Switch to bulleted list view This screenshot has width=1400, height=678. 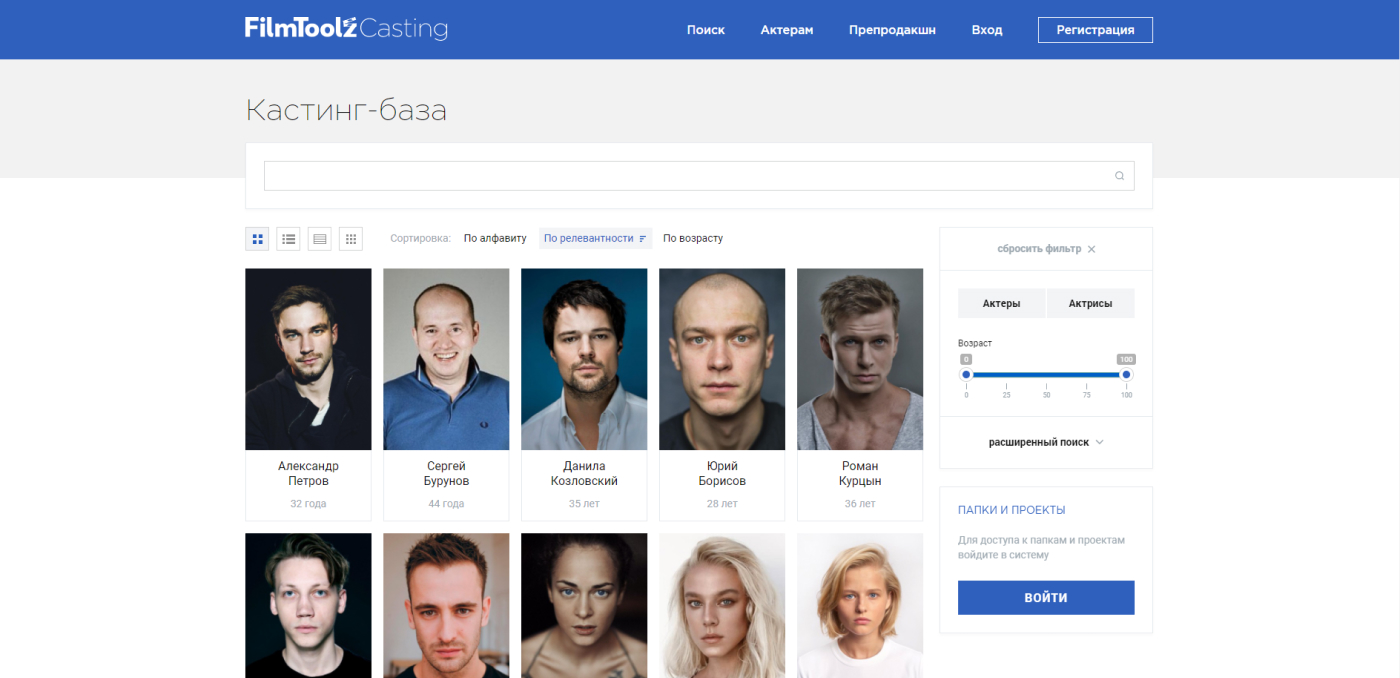pyautogui.click(x=289, y=239)
